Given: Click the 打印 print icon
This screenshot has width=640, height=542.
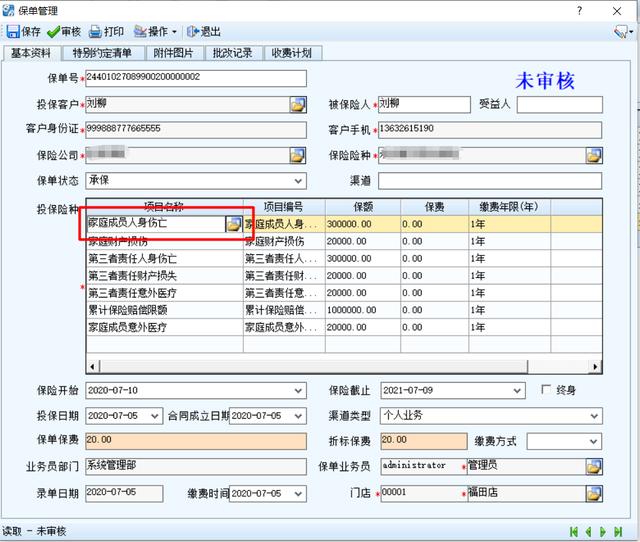Looking at the screenshot, I should [x=95, y=32].
